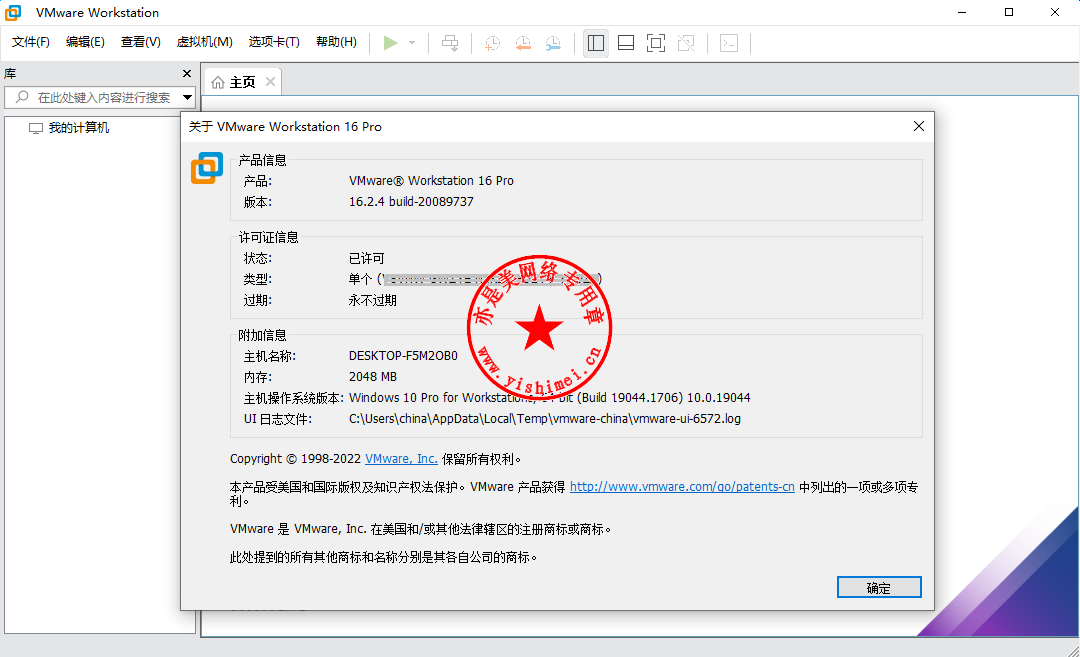Toggle the thumbnail bar view icon
Screen dimensions: 1080x657
click(626, 43)
